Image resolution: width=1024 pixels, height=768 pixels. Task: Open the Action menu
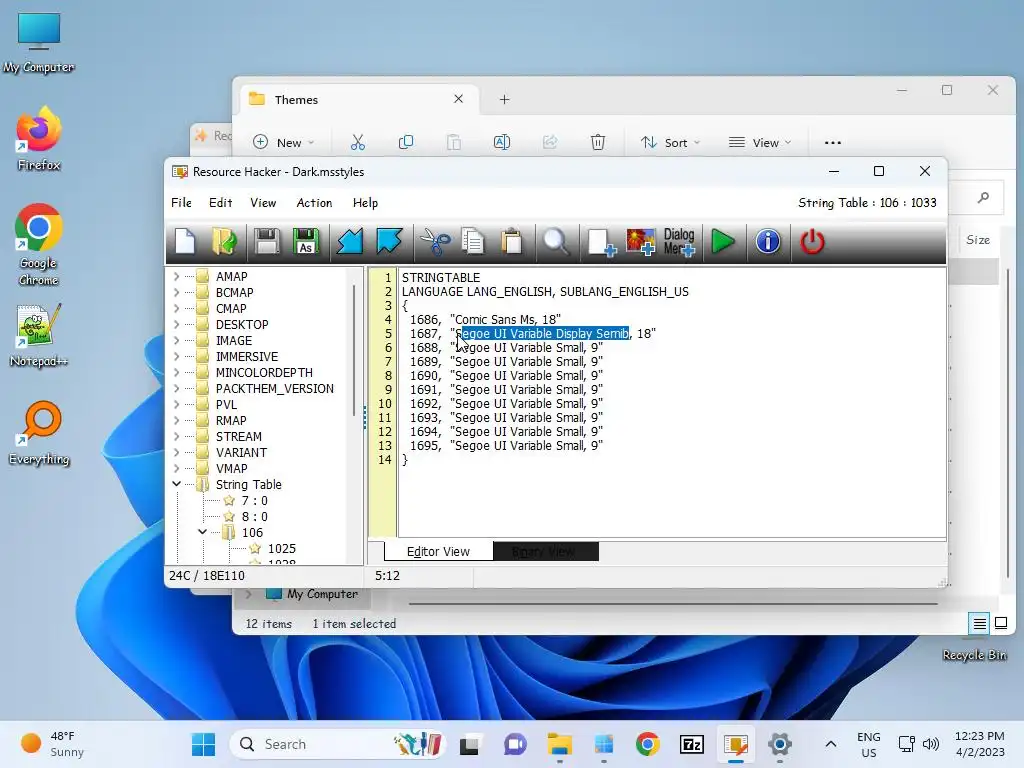[314, 203]
